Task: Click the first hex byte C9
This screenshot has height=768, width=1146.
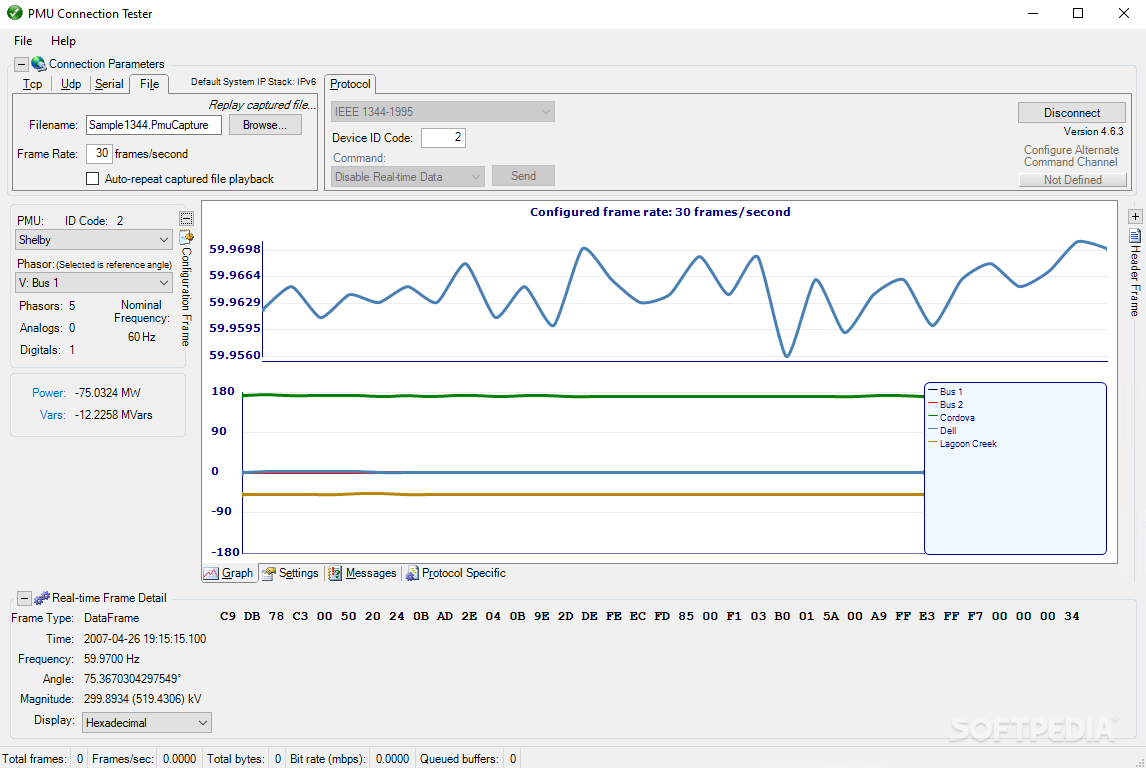Action: tap(228, 616)
